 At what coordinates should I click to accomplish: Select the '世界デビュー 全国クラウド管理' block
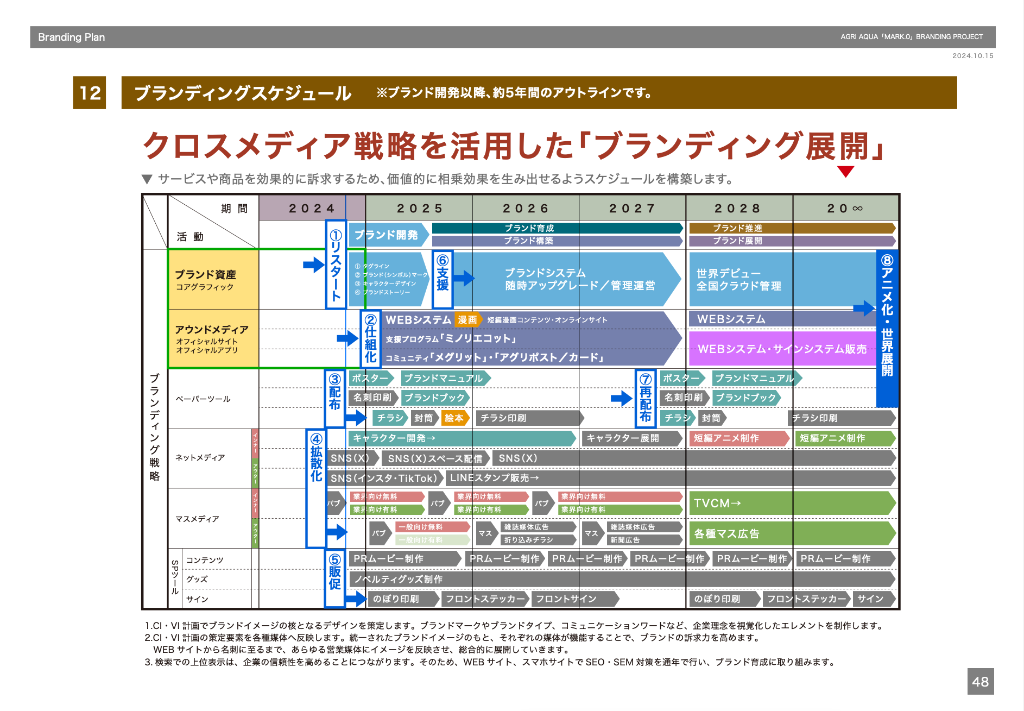[x=782, y=279]
